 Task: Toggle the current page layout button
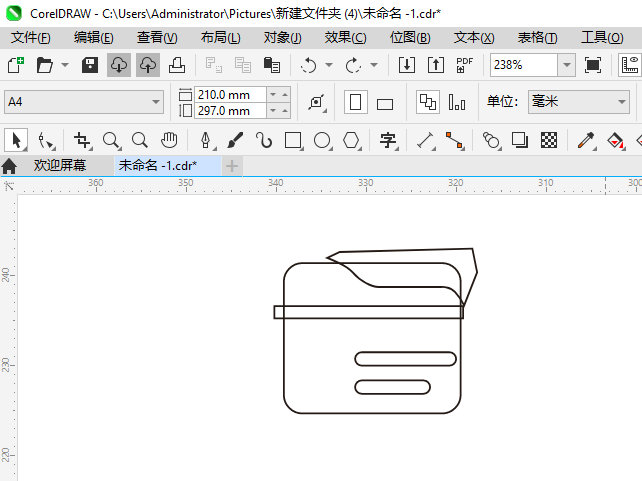click(x=457, y=102)
